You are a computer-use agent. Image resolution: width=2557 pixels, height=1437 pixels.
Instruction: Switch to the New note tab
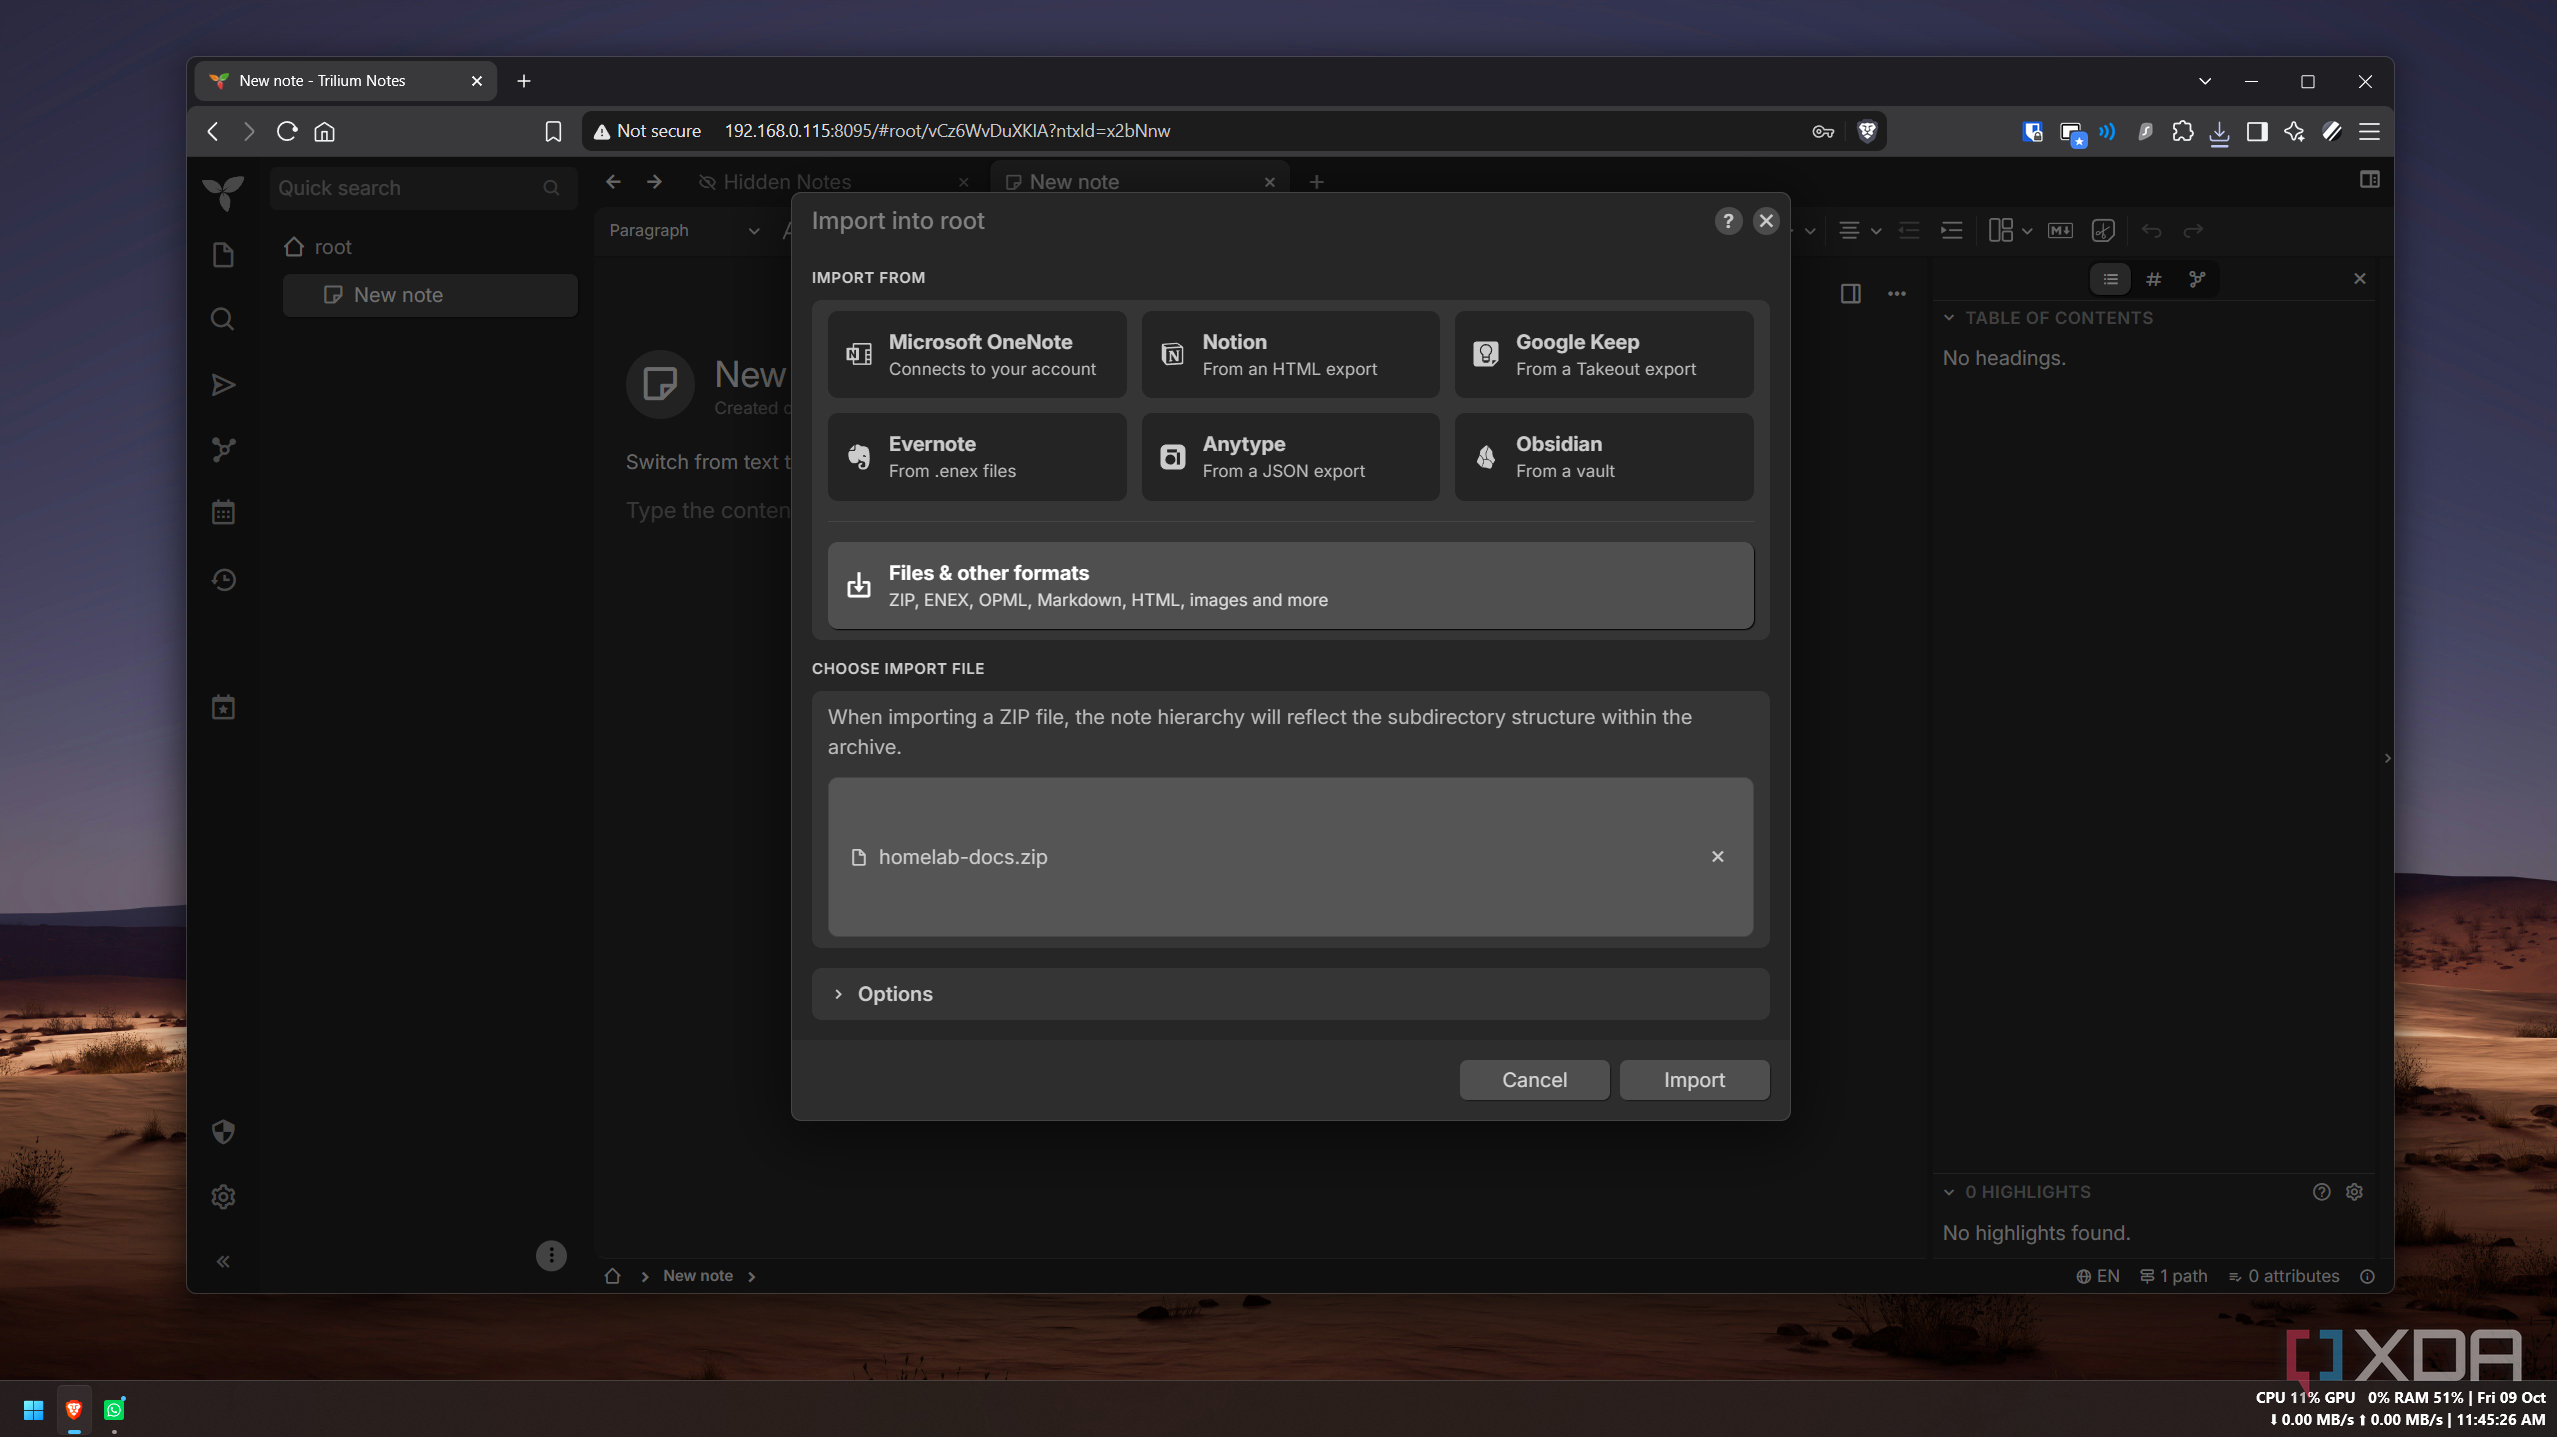[x=1074, y=182]
